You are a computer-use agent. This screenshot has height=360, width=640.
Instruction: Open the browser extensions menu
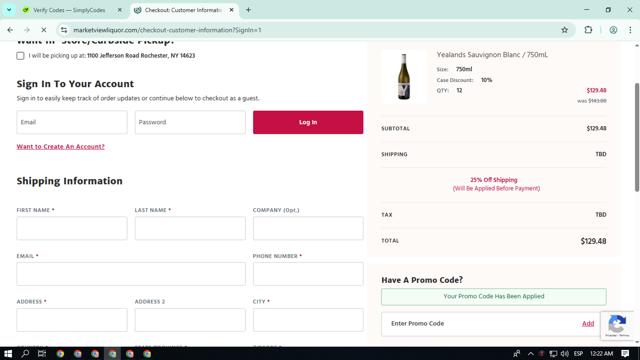[x=588, y=30]
